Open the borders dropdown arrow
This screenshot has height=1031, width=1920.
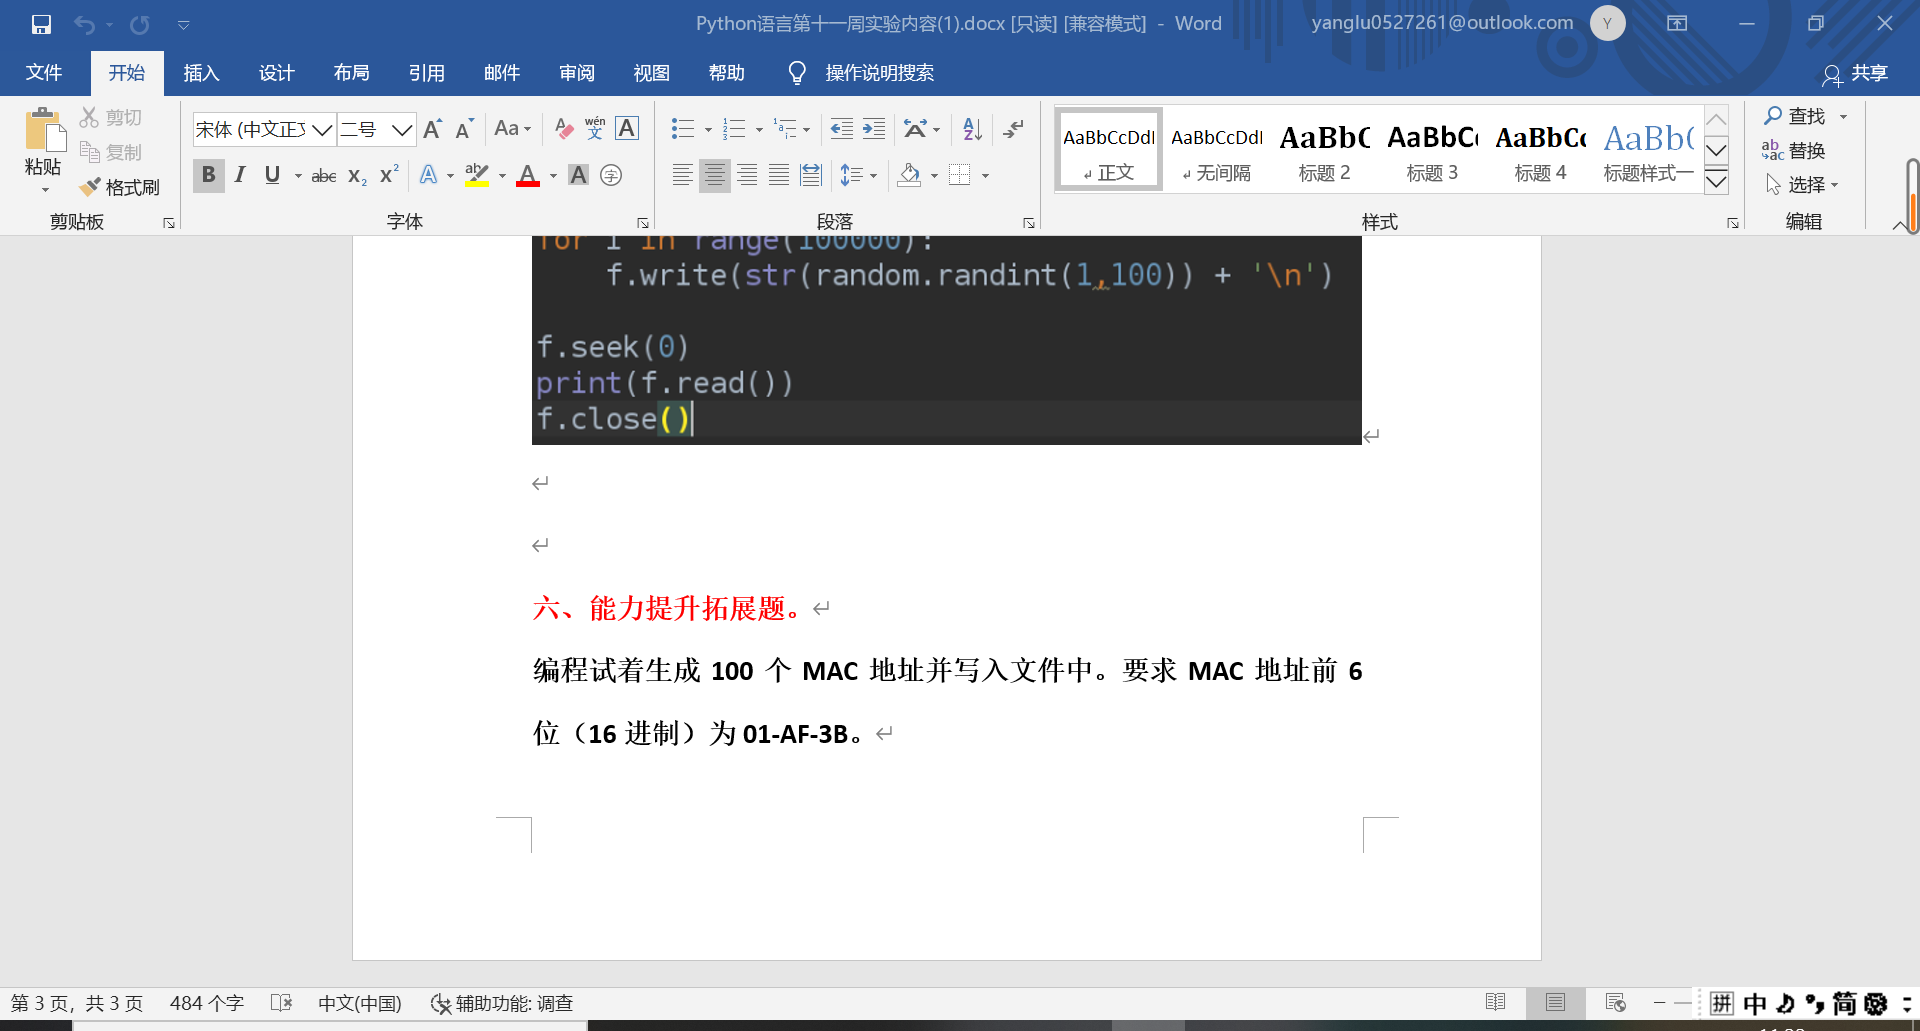pyautogui.click(x=985, y=176)
